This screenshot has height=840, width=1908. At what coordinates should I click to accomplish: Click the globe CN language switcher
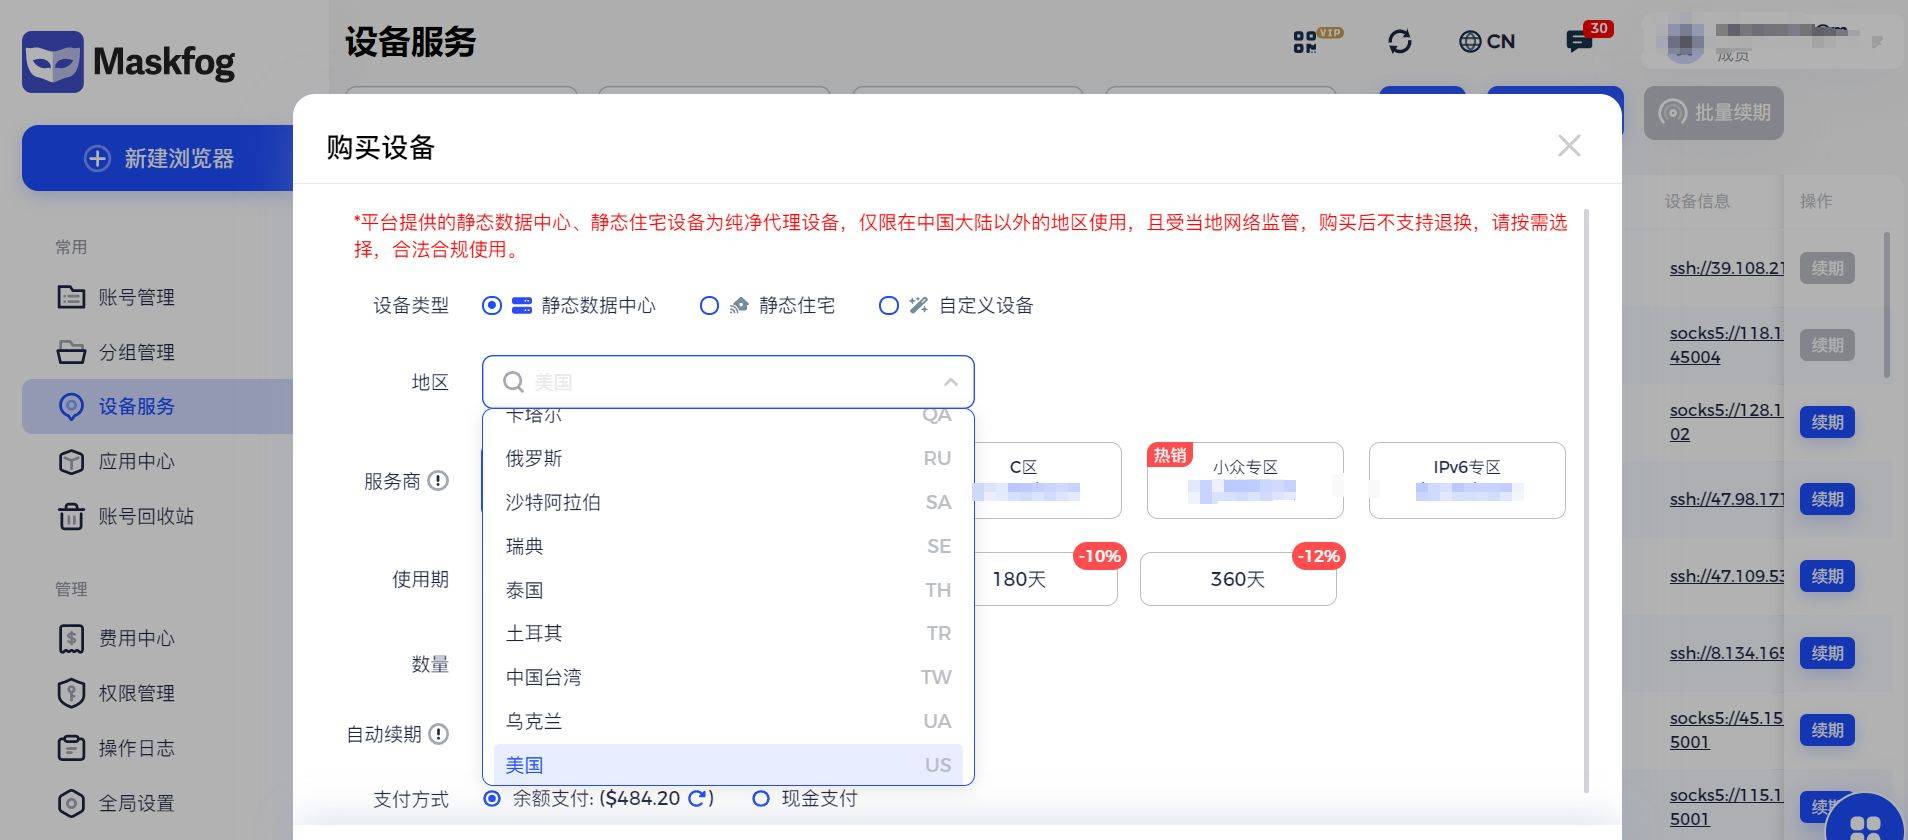[x=1486, y=41]
